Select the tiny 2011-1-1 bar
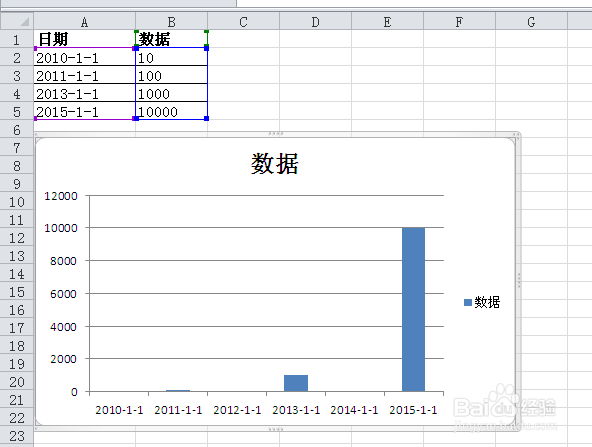The image size is (592, 447). [x=178, y=390]
